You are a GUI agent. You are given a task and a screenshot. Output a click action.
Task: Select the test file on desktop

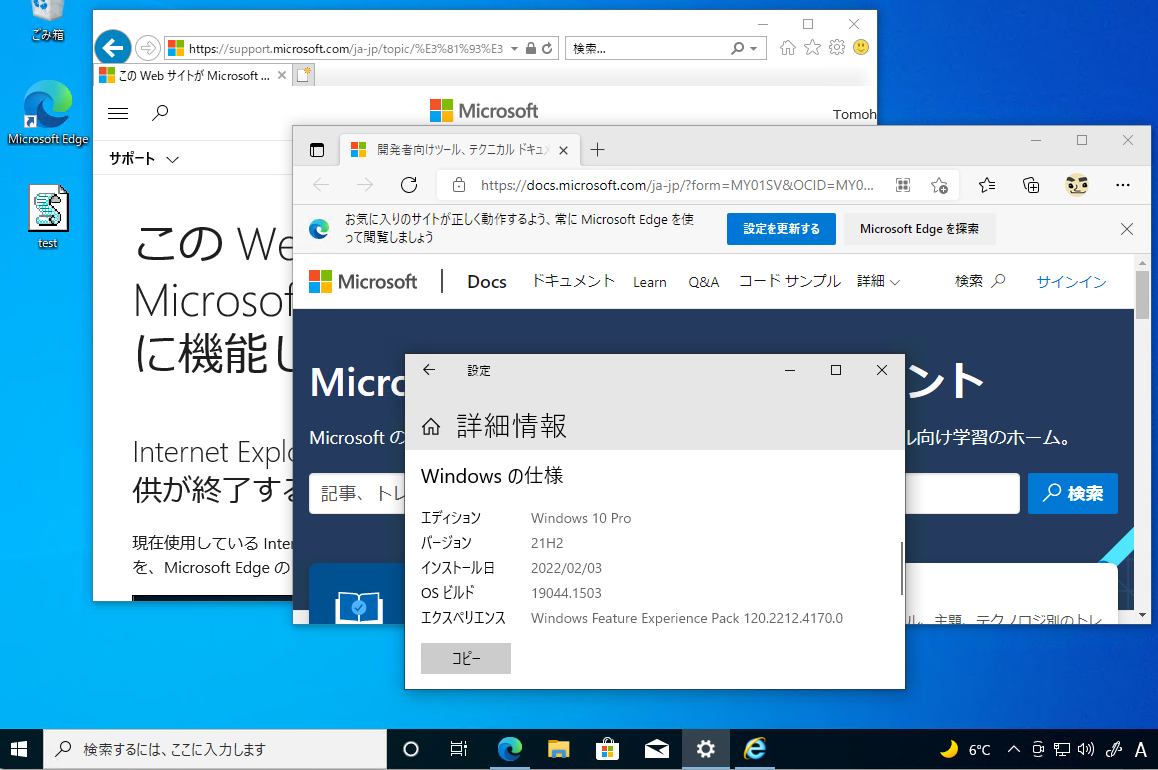pyautogui.click(x=48, y=216)
